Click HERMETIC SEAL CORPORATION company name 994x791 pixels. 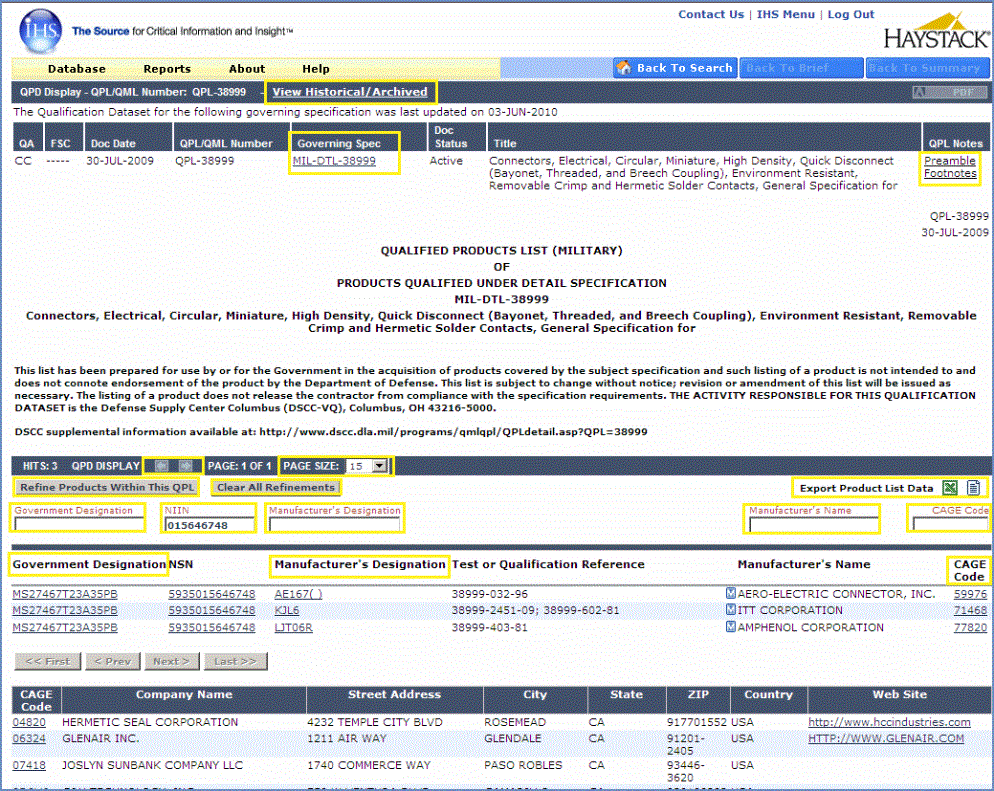coord(150,722)
